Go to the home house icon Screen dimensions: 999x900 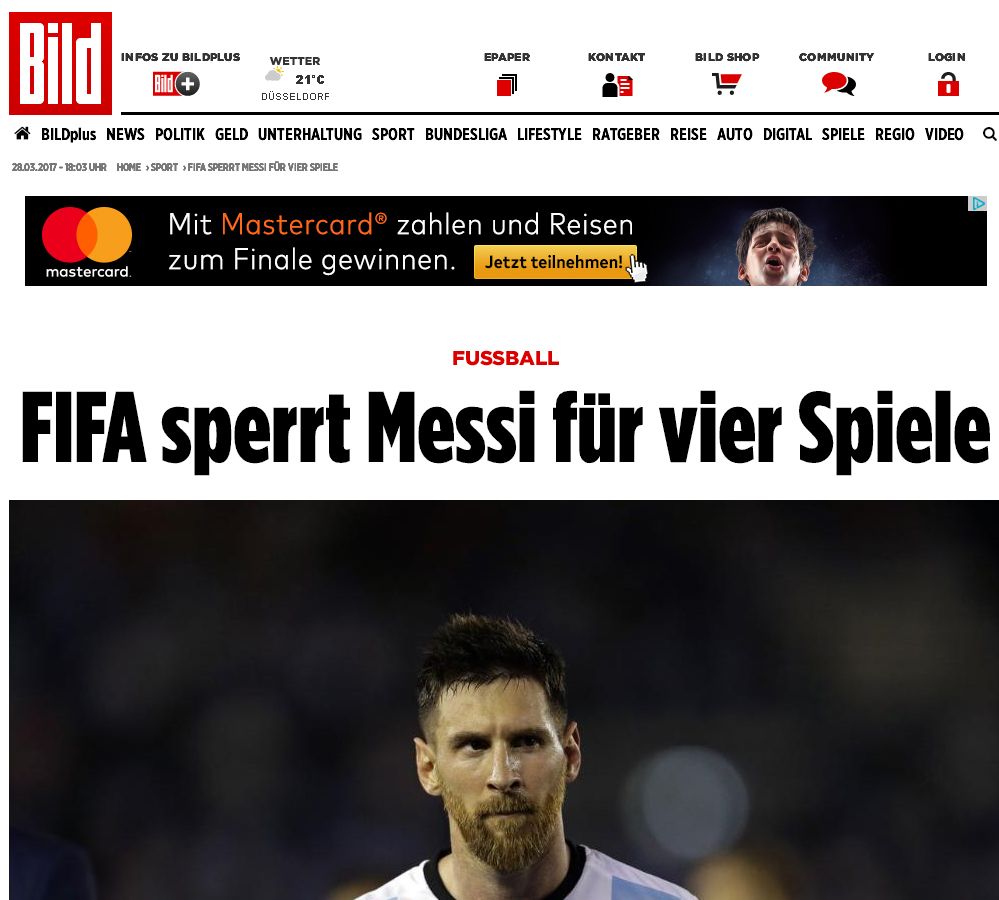tap(22, 134)
